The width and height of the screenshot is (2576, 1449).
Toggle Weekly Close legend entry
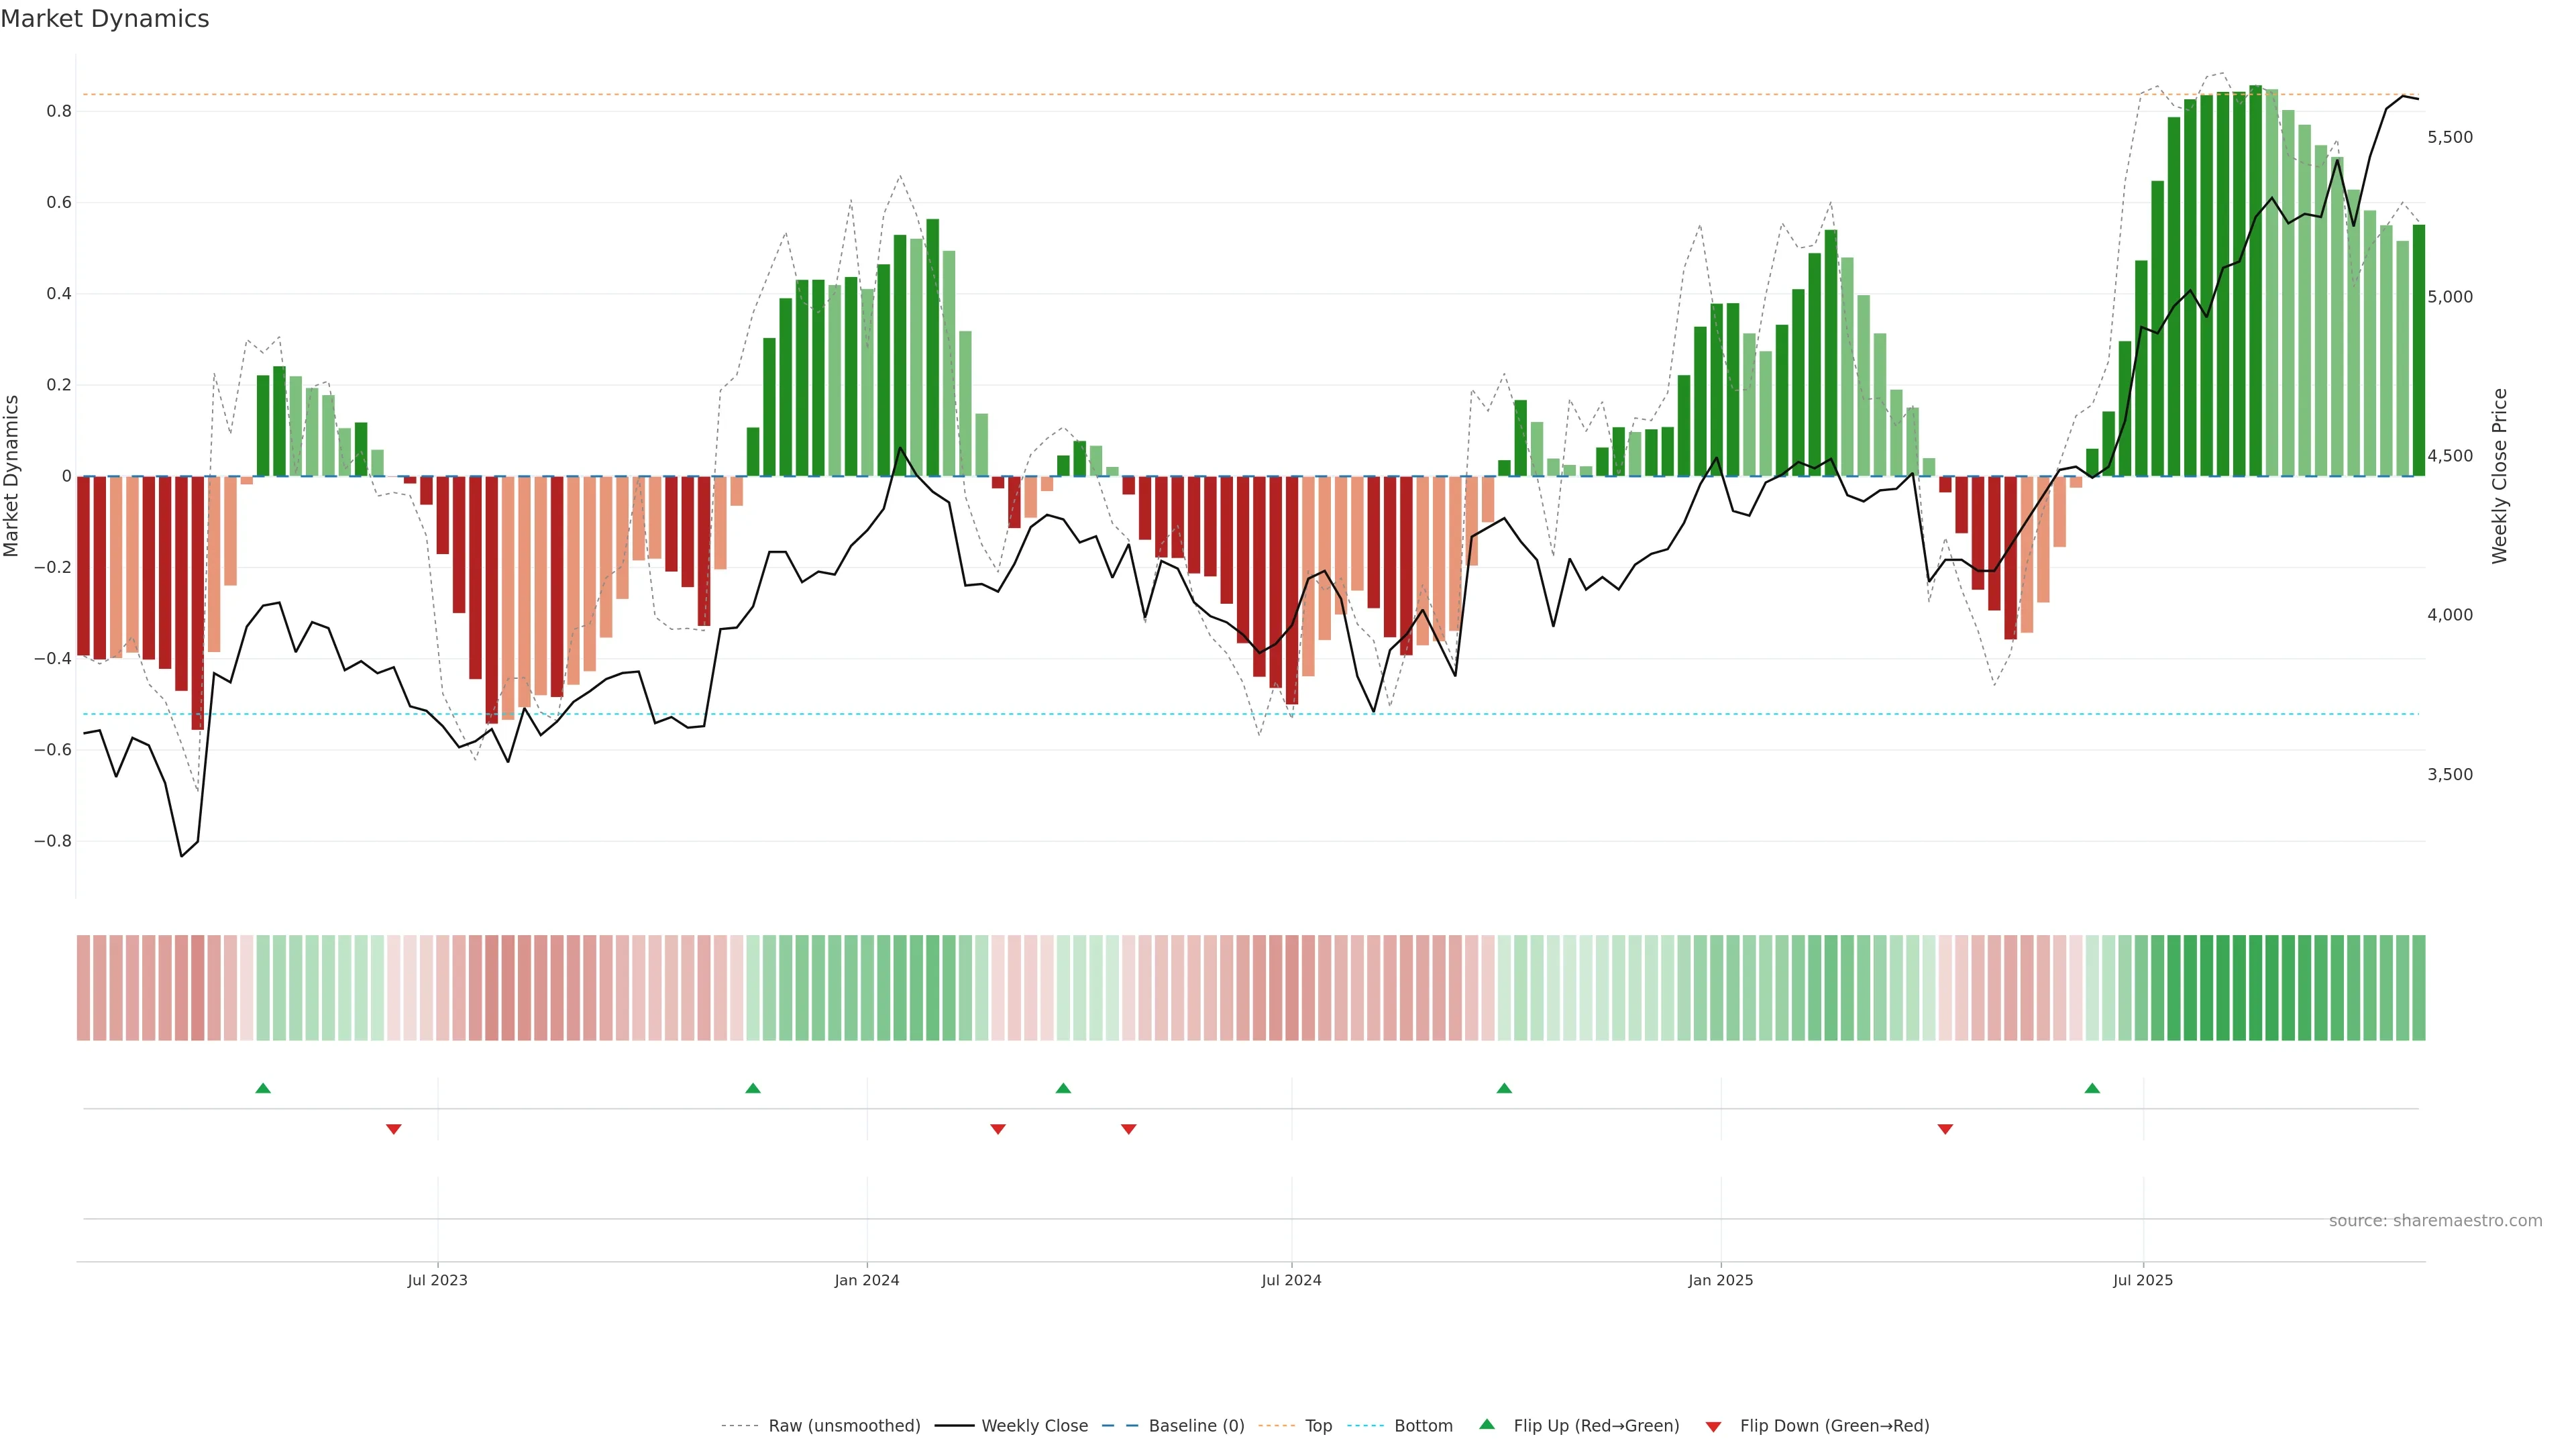pyautogui.click(x=1034, y=1425)
